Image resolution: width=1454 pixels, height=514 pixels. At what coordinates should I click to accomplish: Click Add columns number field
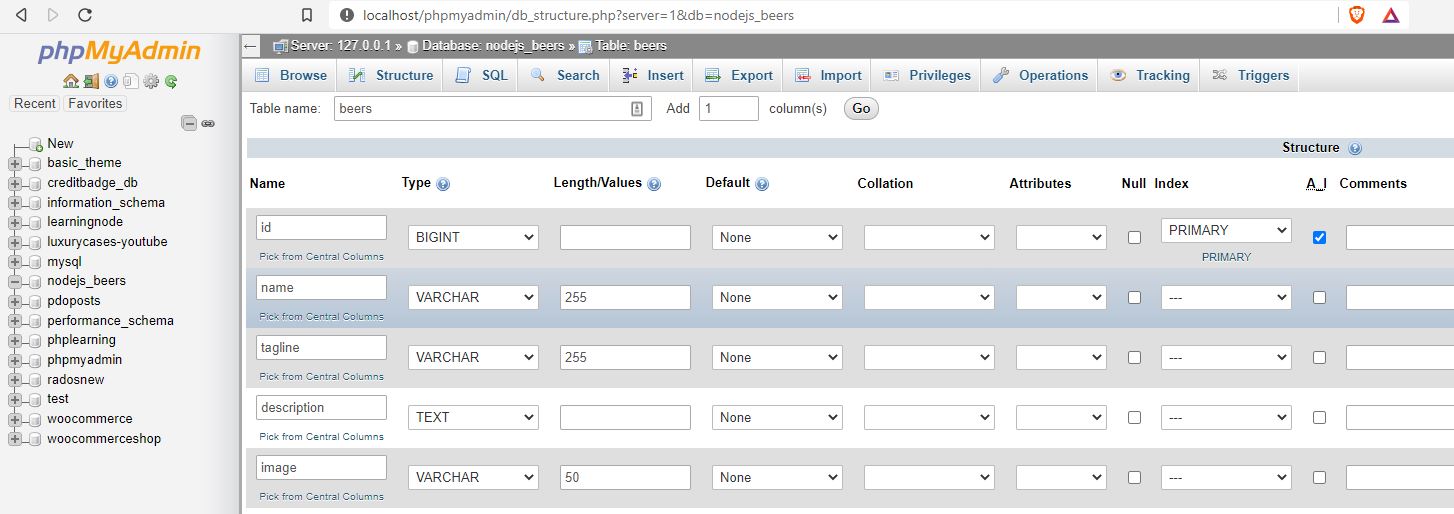(x=729, y=108)
